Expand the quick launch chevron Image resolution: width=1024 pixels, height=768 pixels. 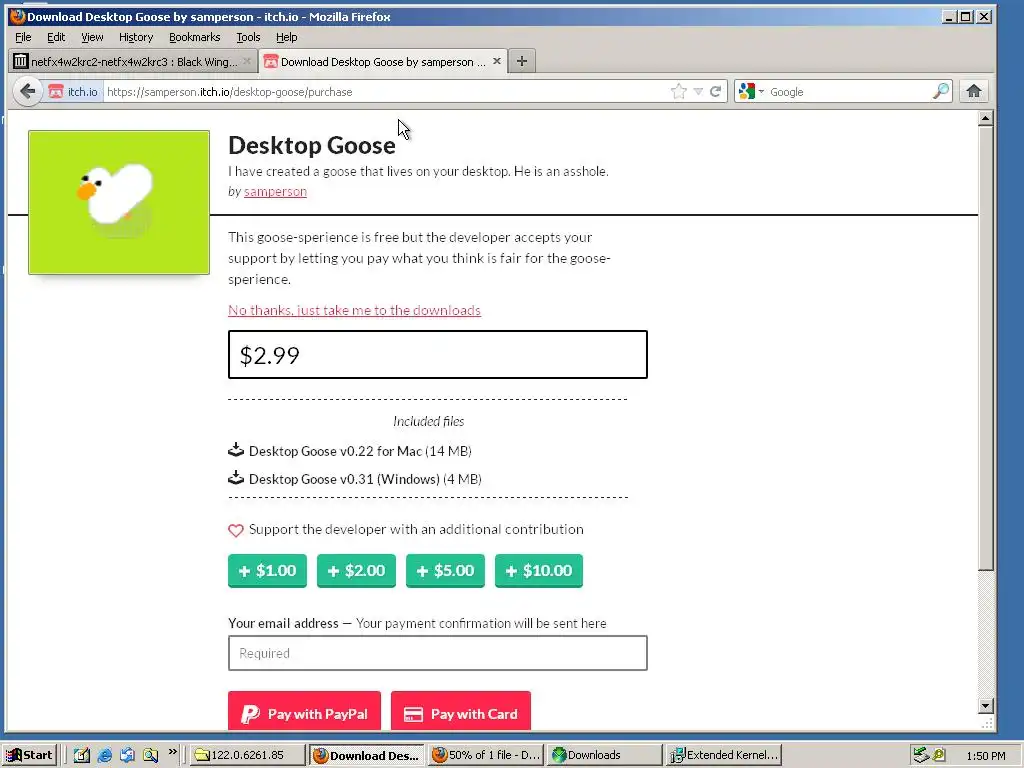coord(172,752)
